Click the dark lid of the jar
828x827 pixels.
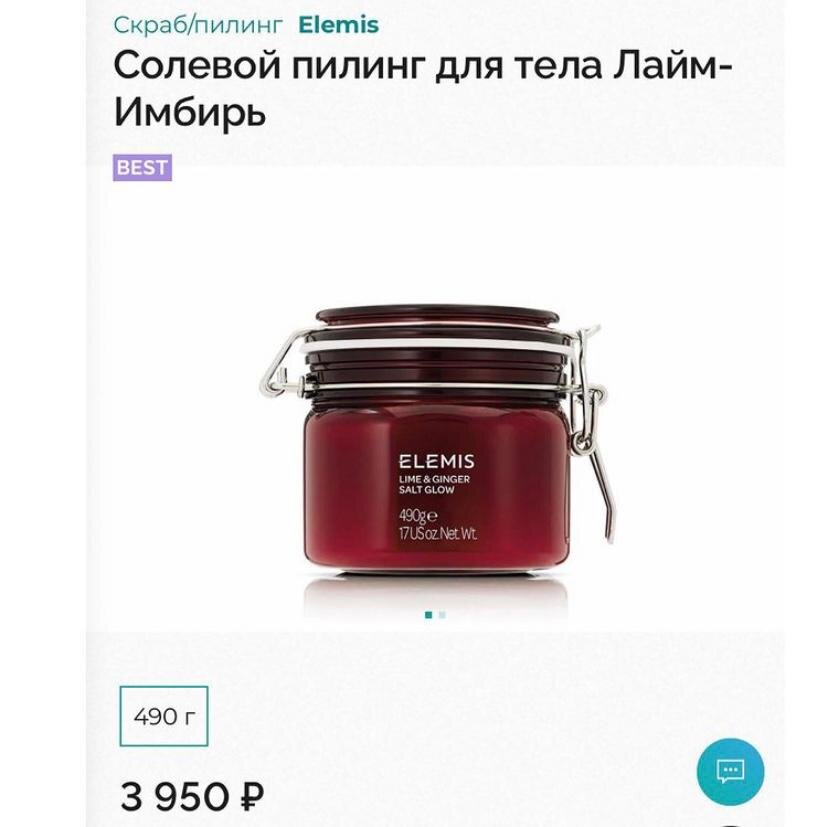(437, 350)
